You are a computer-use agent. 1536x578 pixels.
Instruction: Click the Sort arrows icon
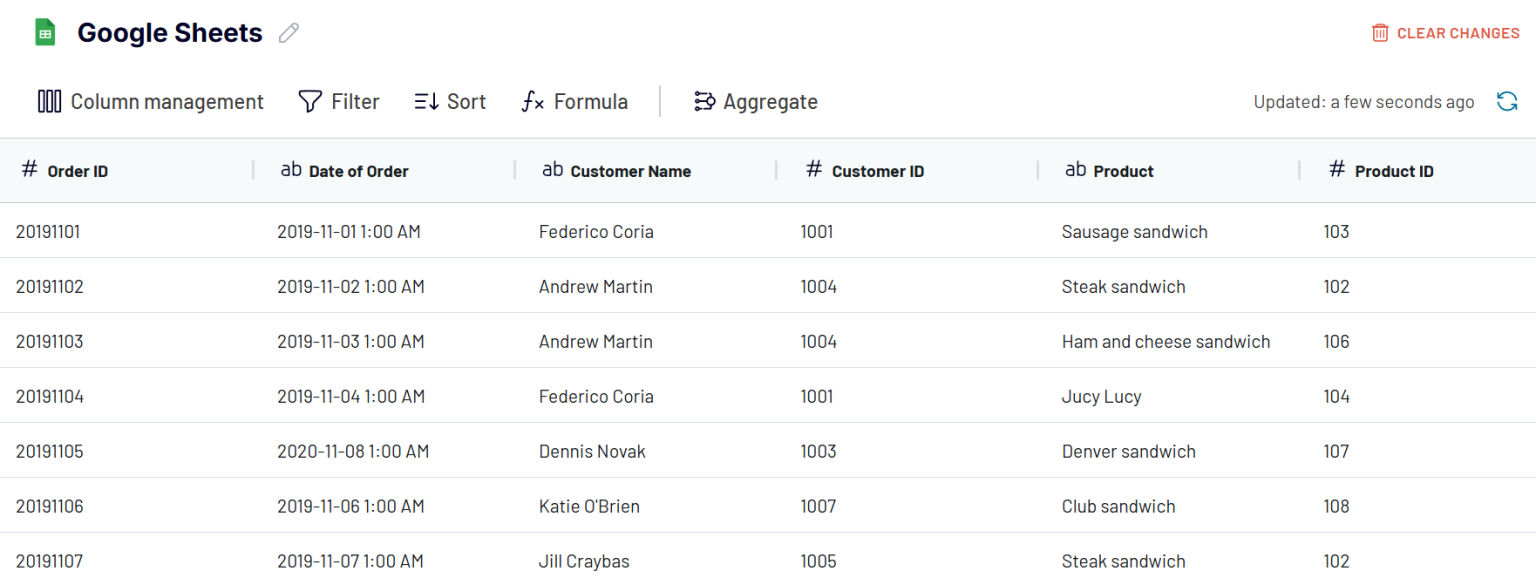click(x=424, y=101)
